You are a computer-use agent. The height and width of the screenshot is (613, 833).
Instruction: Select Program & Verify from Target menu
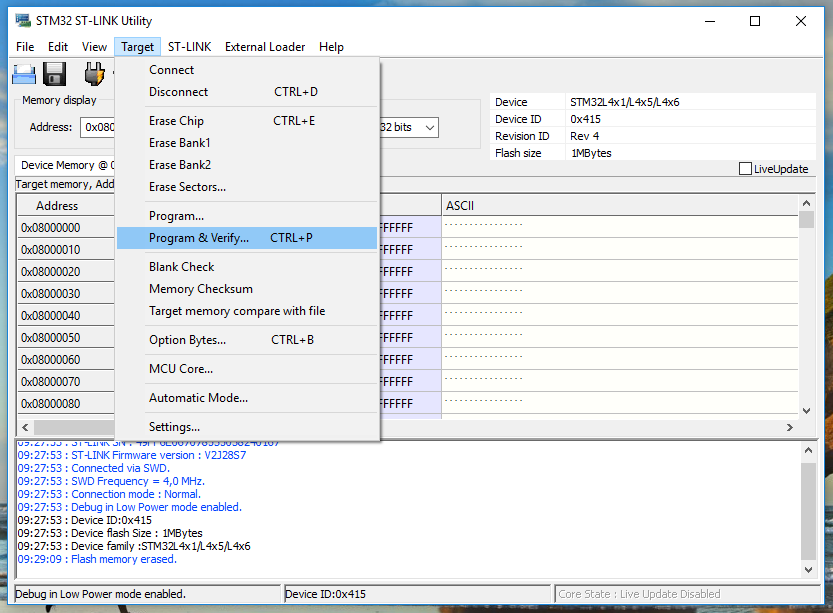pyautogui.click(x=198, y=238)
